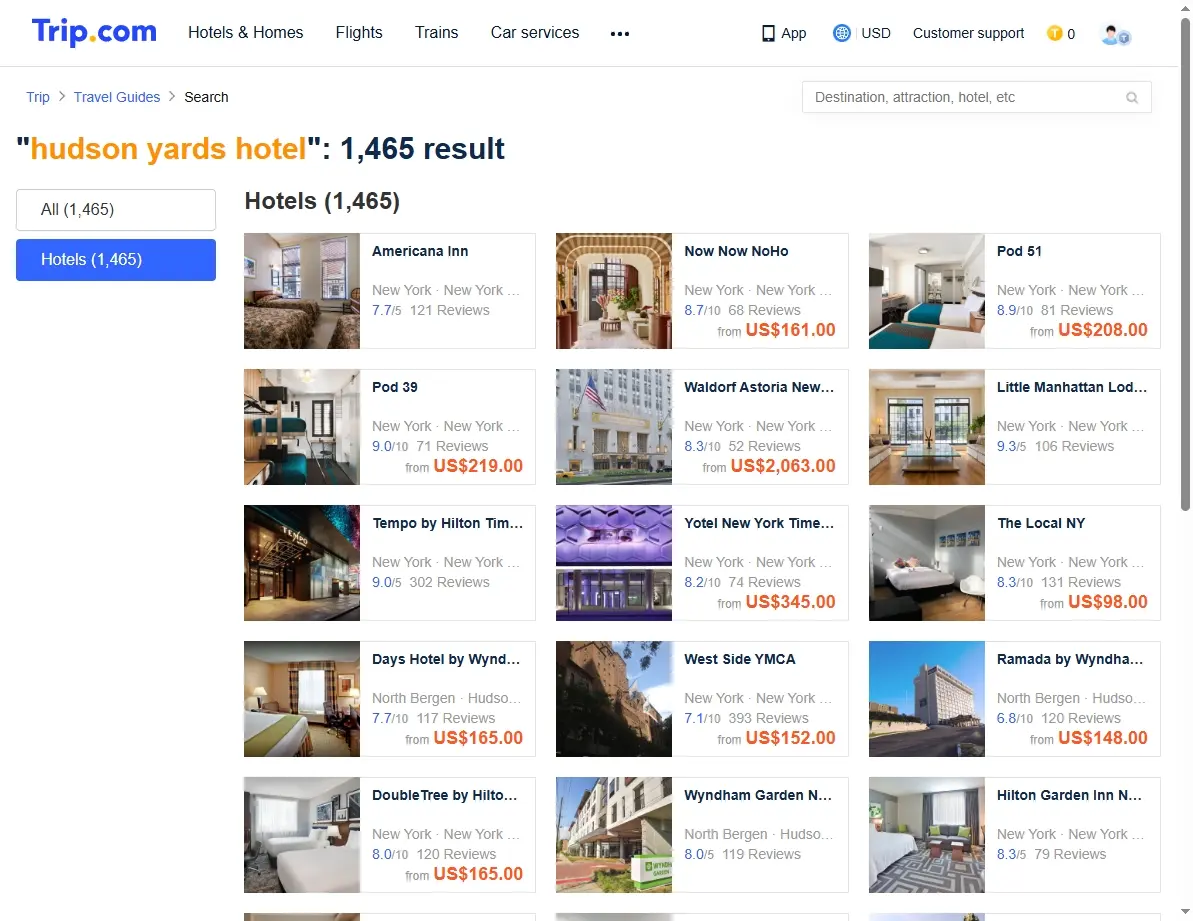Open Car services menu item
The height and width of the screenshot is (921, 1193).
click(x=535, y=33)
